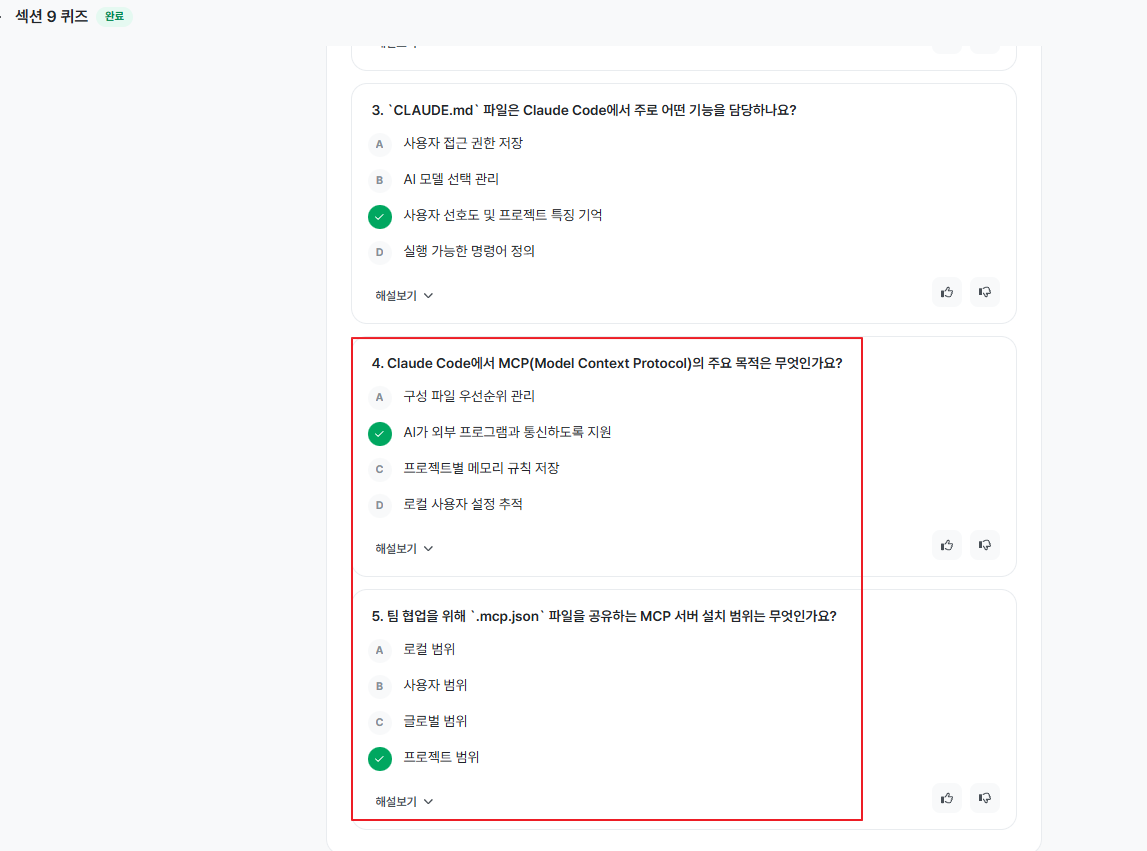Like question 4 with thumbs-up icon
The image size is (1147, 851).
point(946,545)
